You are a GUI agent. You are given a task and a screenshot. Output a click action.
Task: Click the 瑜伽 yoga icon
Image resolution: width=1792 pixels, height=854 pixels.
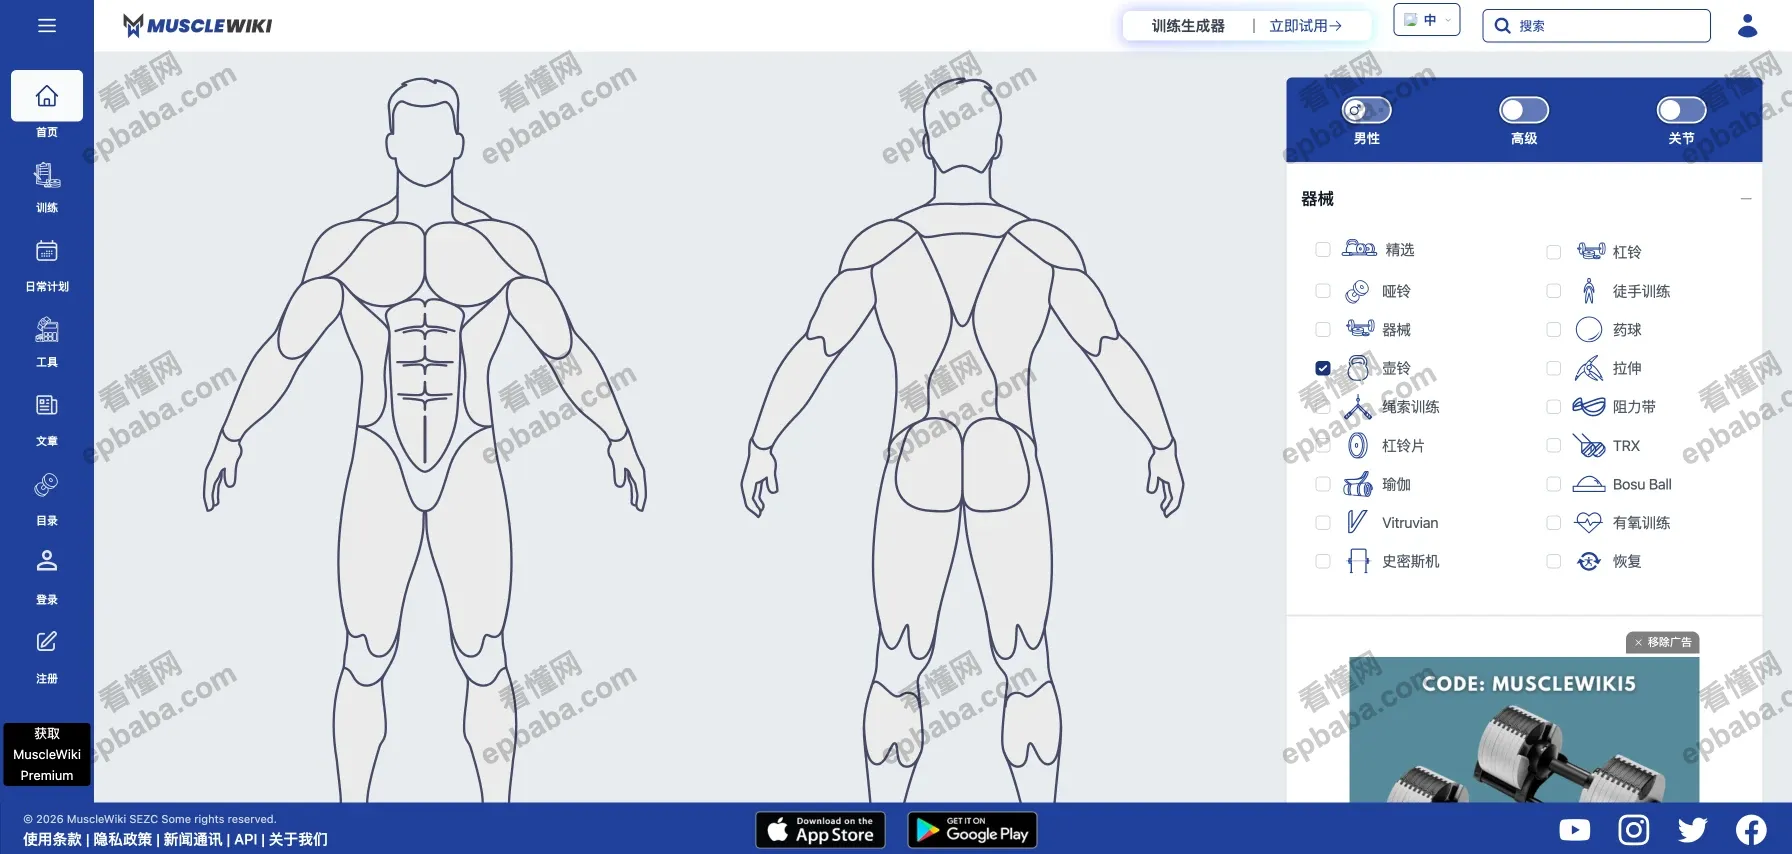point(1358,484)
